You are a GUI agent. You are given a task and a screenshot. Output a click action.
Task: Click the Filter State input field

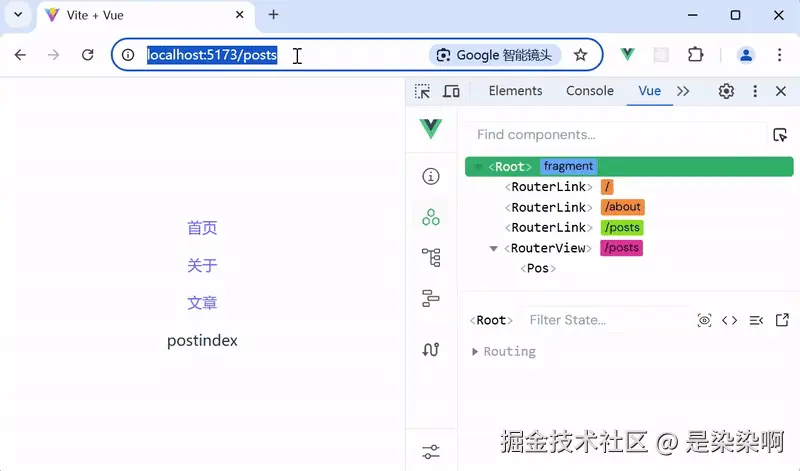605,320
